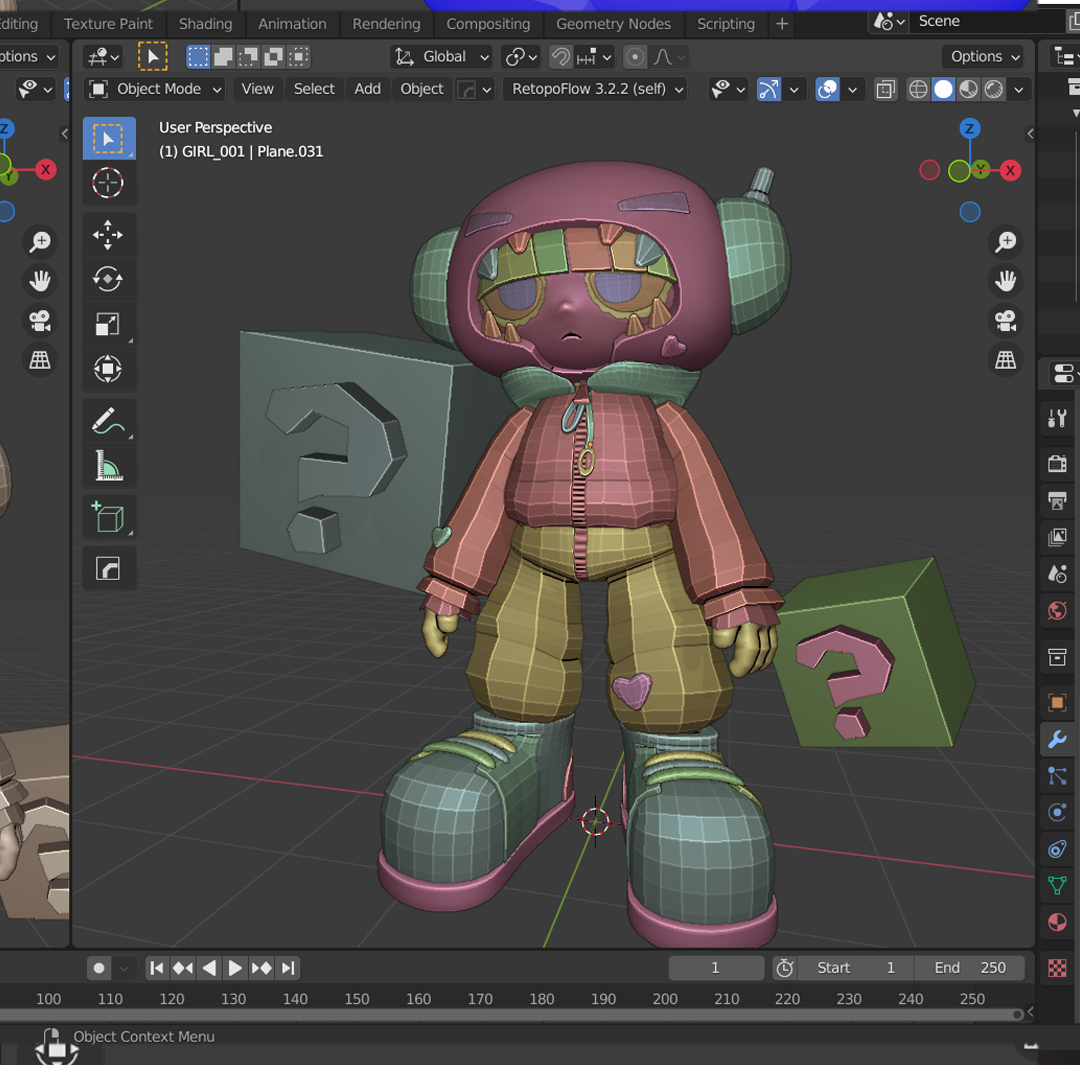Image resolution: width=1080 pixels, height=1065 pixels.
Task: Open snapping options dropdown
Action: click(594, 56)
